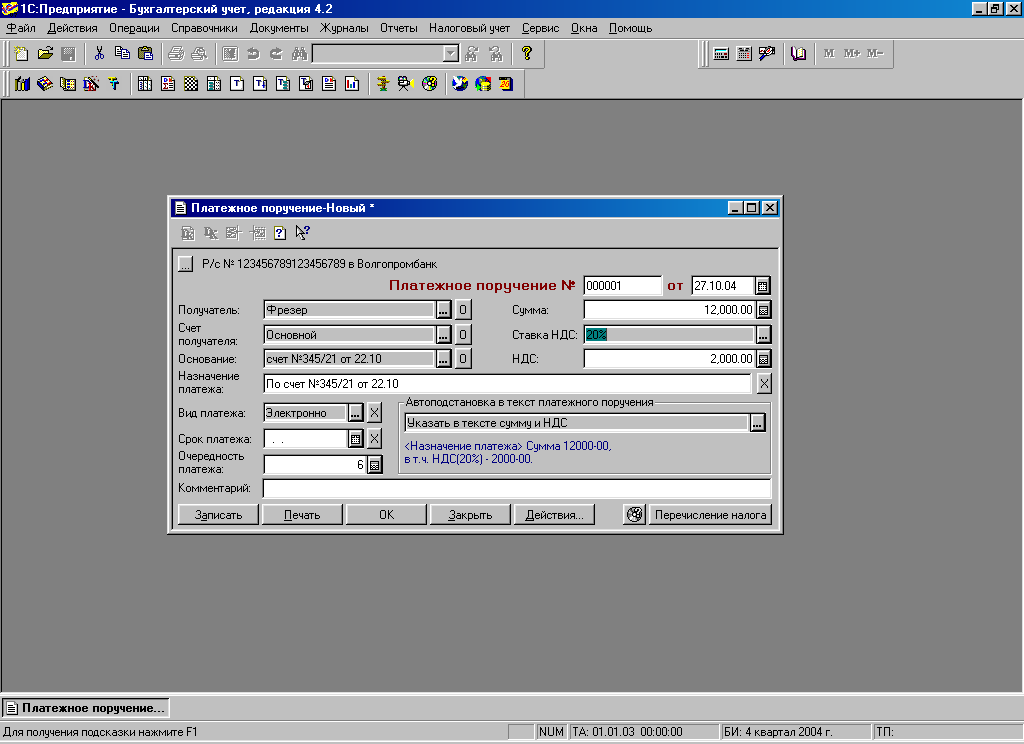Click the globe with coins icon
The image size is (1024, 744).
click(x=483, y=84)
